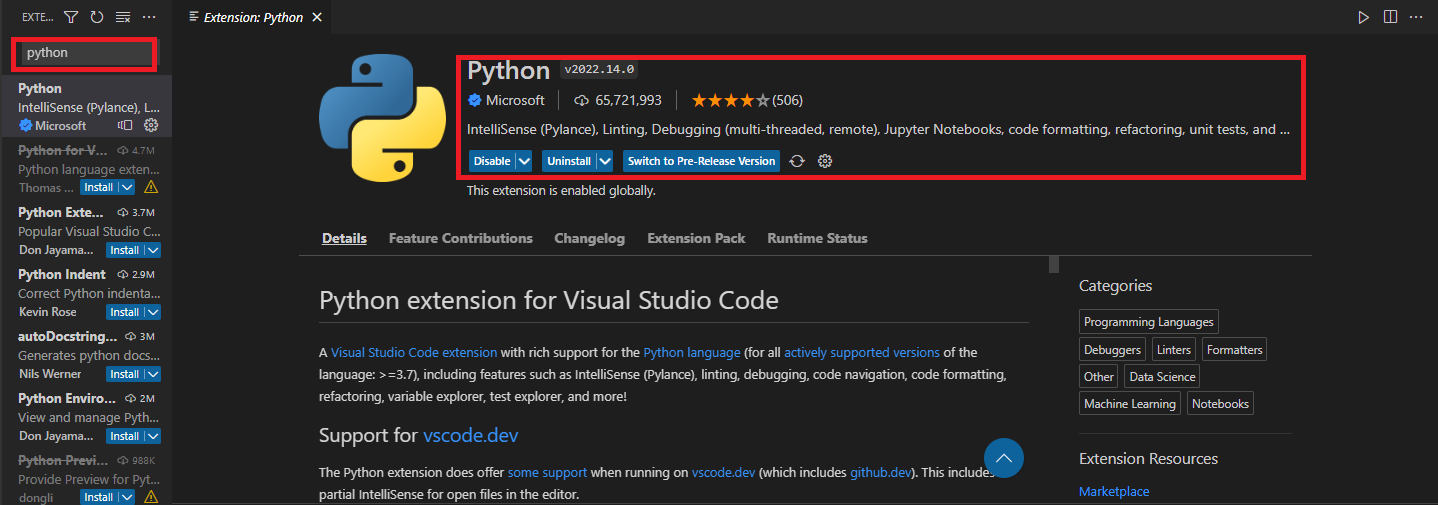Clear extensions search results
The height and width of the screenshot is (505, 1438).
pos(123,17)
